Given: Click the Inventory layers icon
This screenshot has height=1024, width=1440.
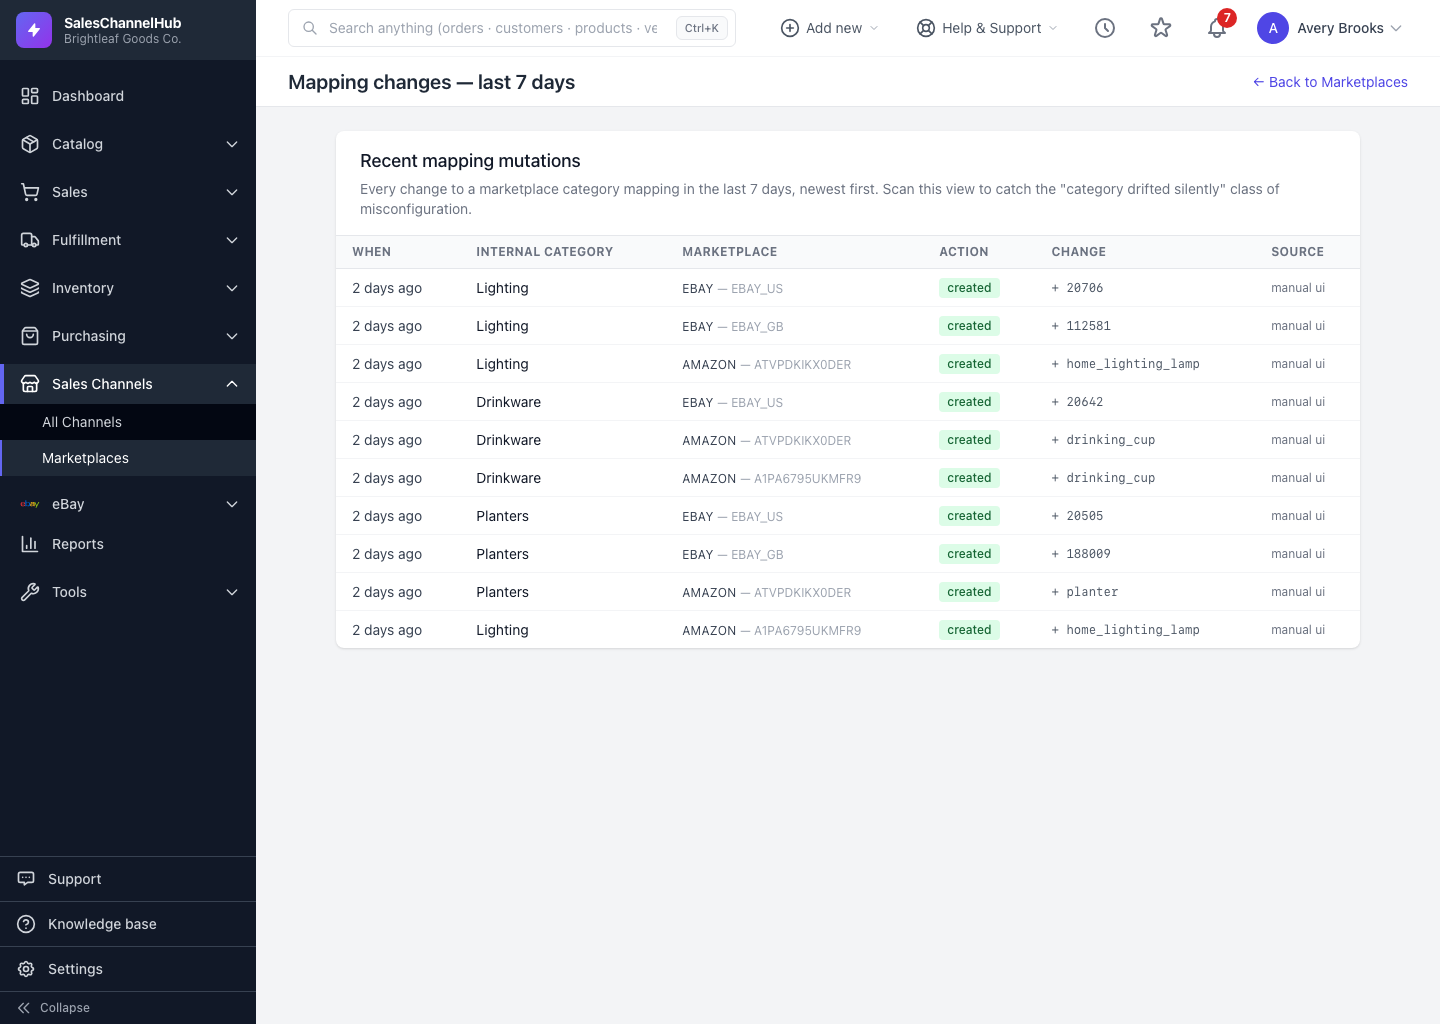Looking at the screenshot, I should (30, 288).
